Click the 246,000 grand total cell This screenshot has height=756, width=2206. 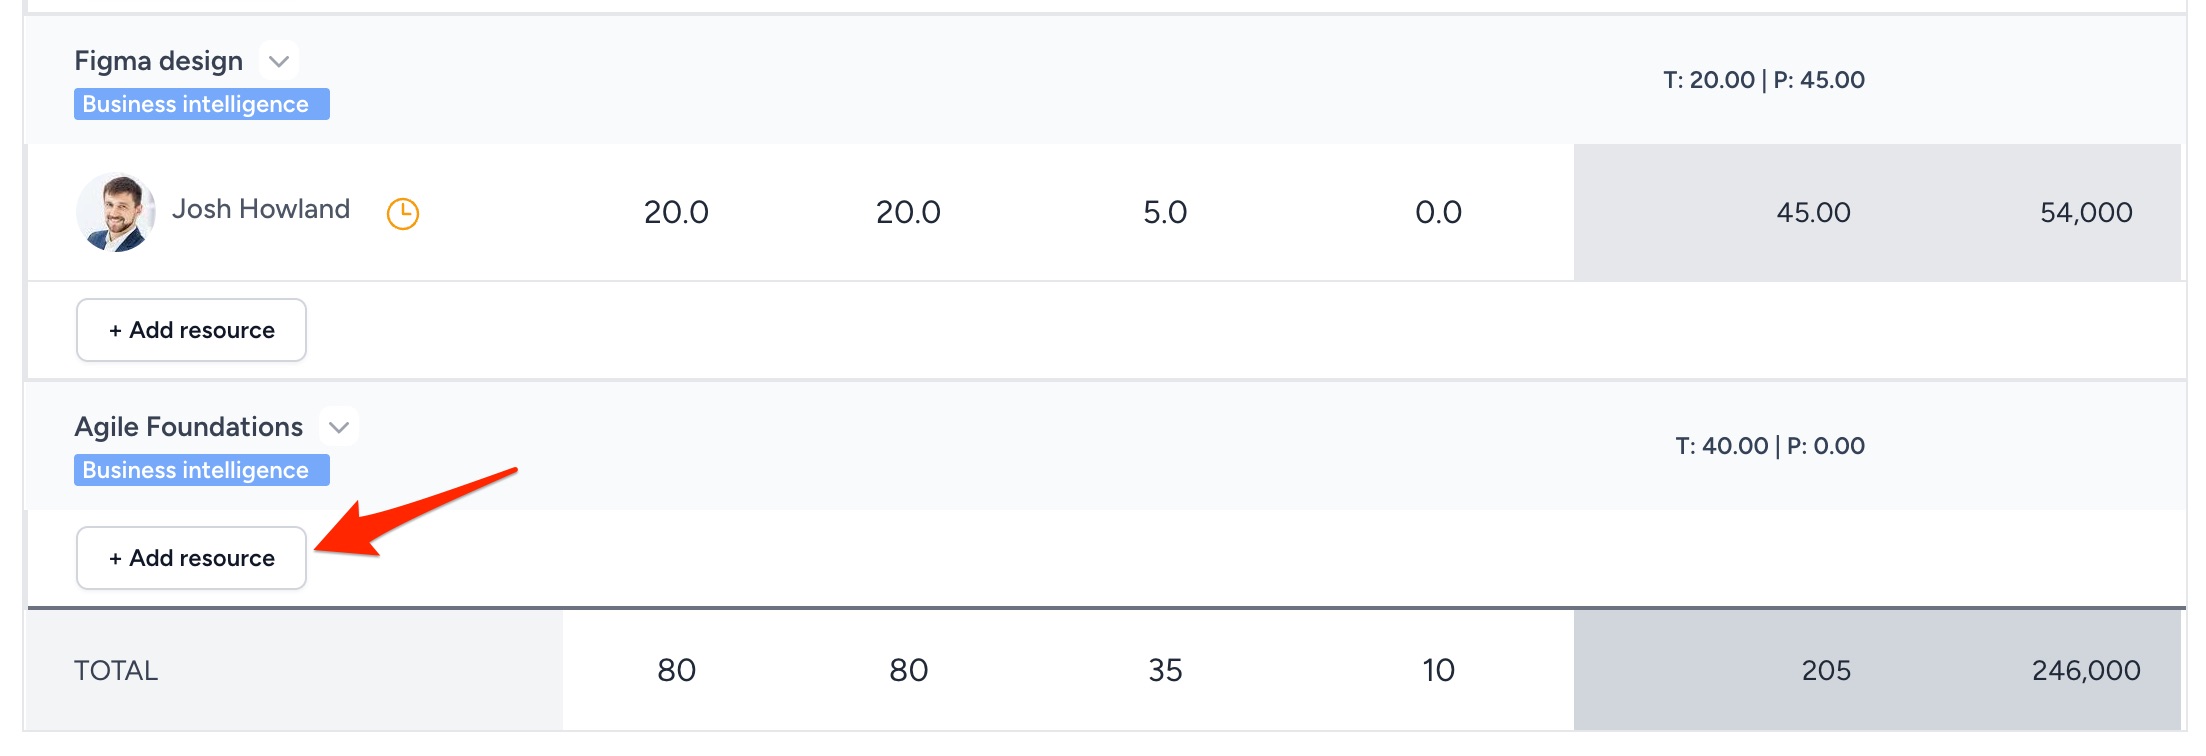click(2086, 670)
